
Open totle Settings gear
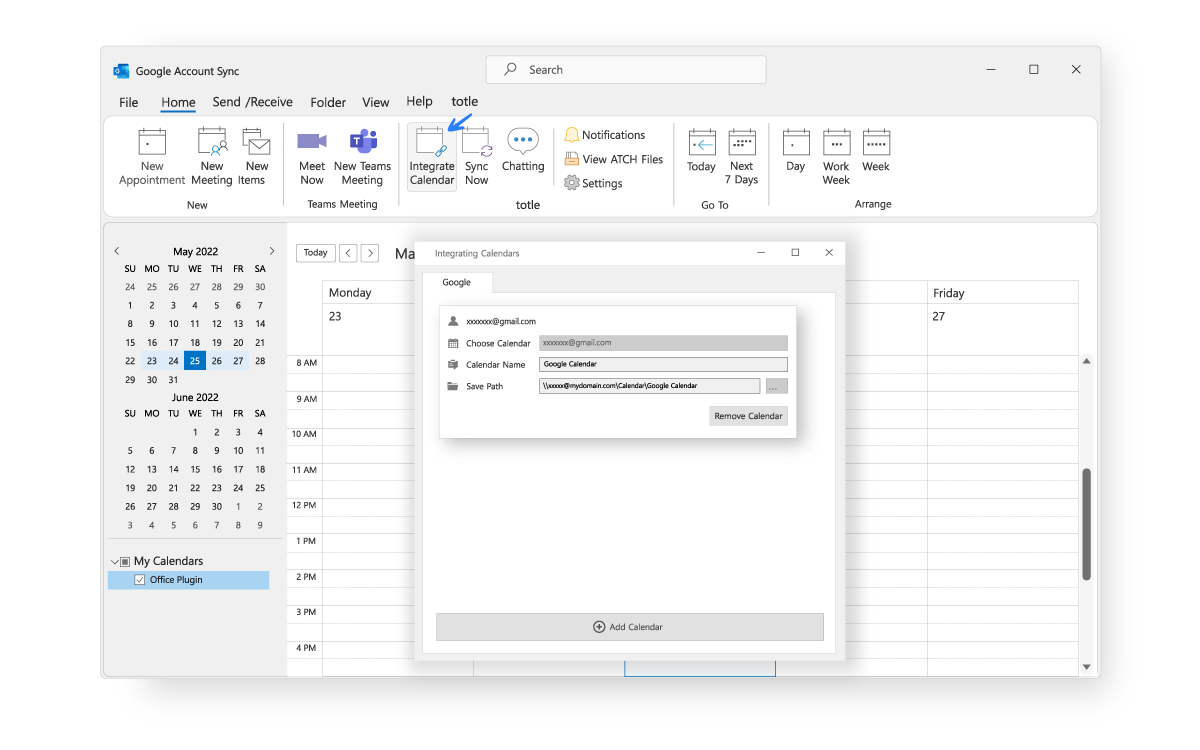click(x=594, y=183)
